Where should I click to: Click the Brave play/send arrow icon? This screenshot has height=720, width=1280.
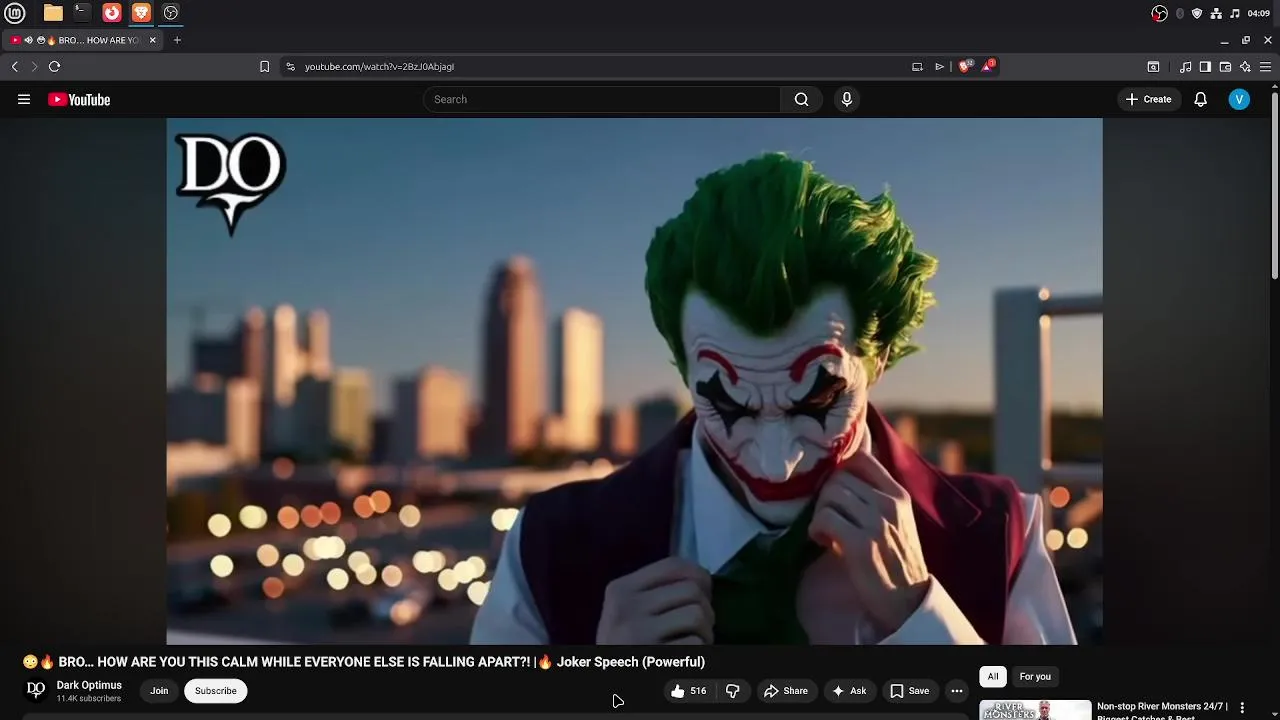click(939, 66)
